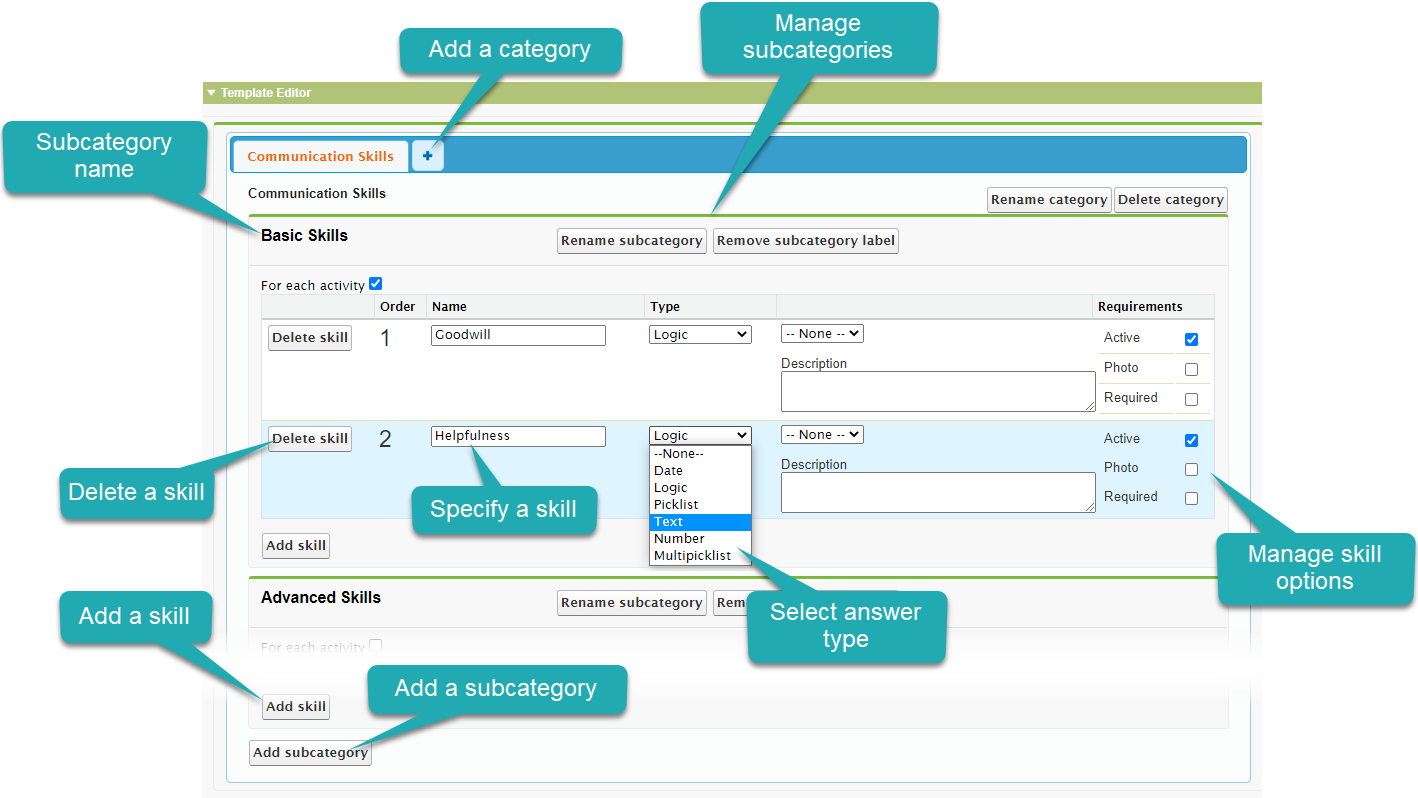Click the Helpfulness name input field

click(x=518, y=436)
